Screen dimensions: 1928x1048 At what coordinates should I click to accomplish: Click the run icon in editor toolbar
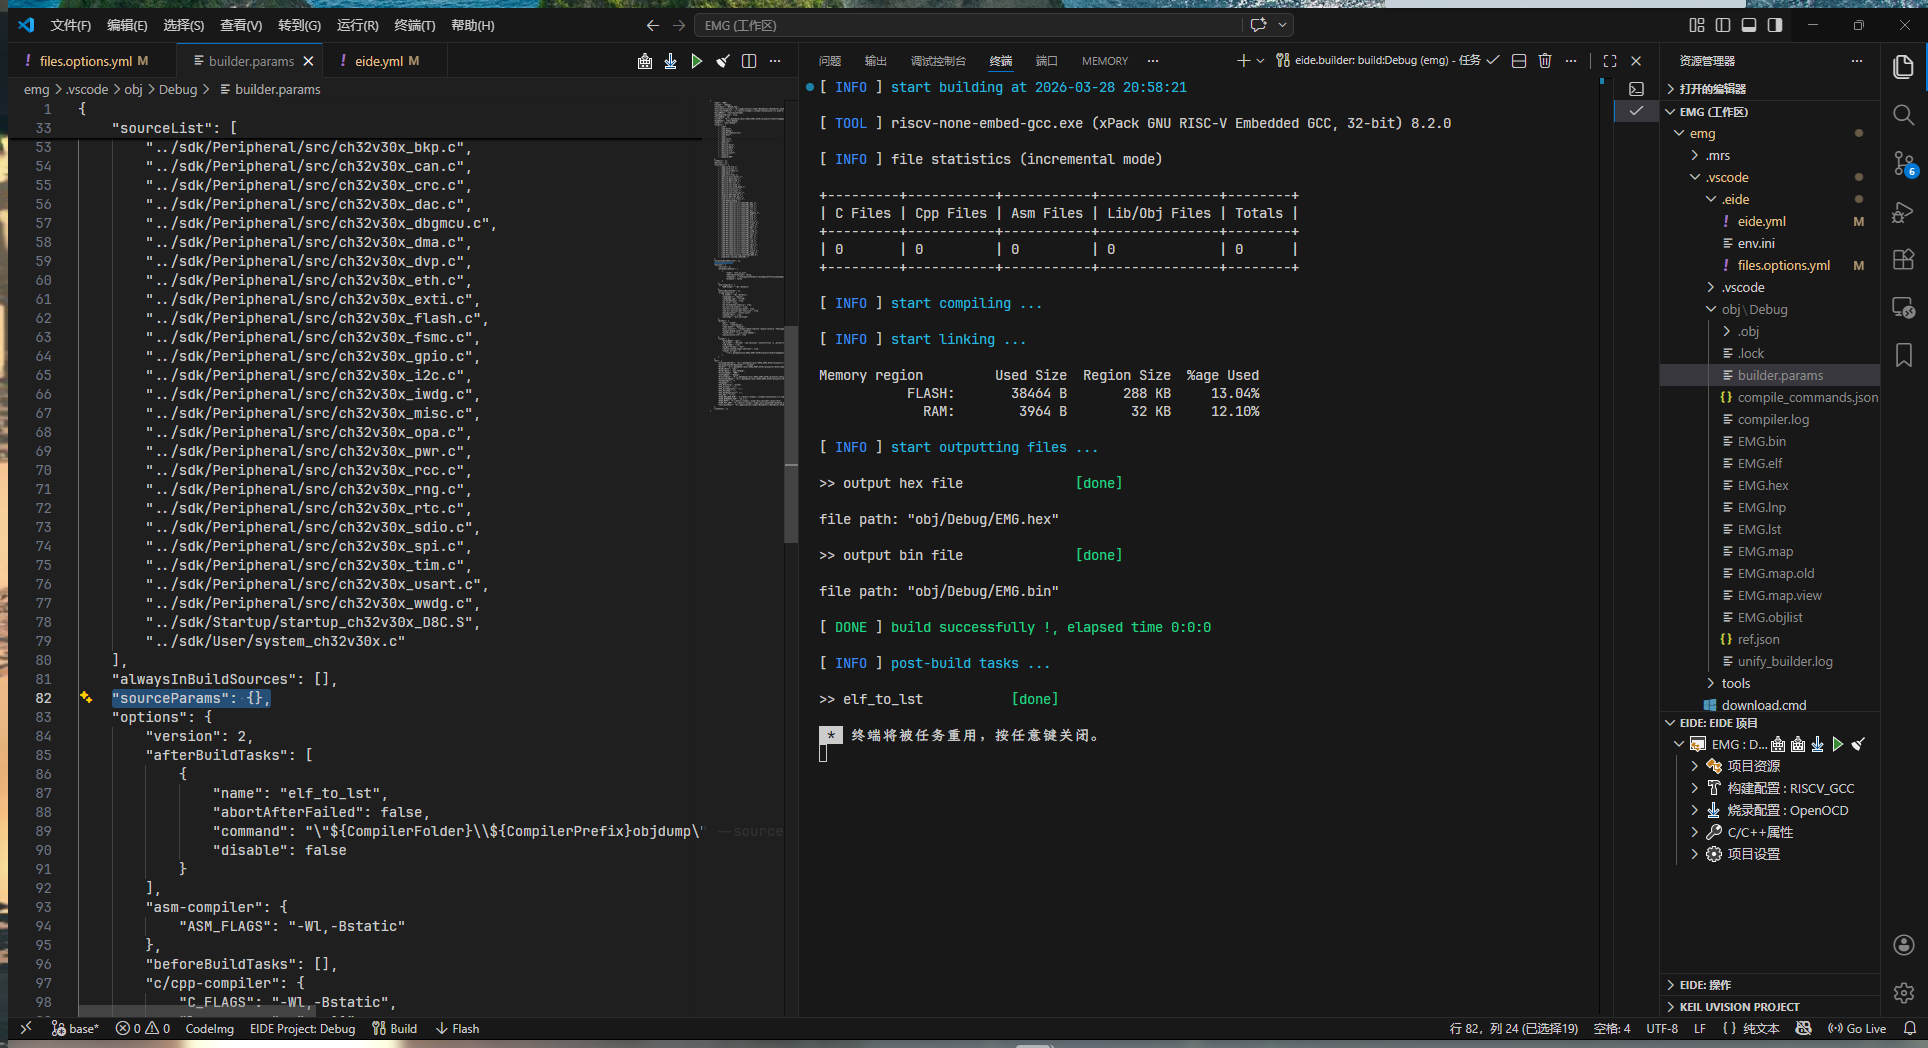click(x=697, y=61)
